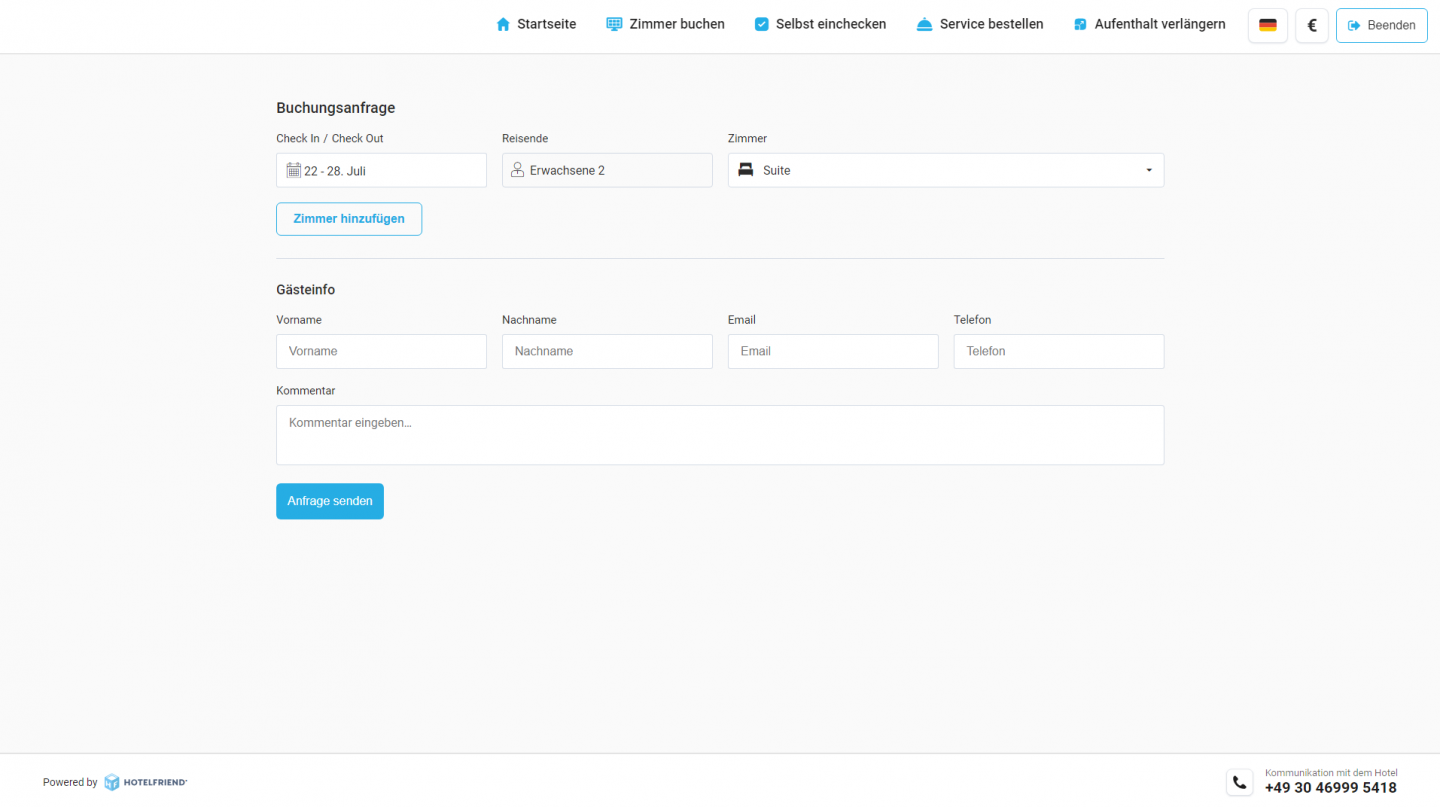The image size is (1440, 807).
Task: Open the Check In / Check Out date field
Action: pos(381,170)
